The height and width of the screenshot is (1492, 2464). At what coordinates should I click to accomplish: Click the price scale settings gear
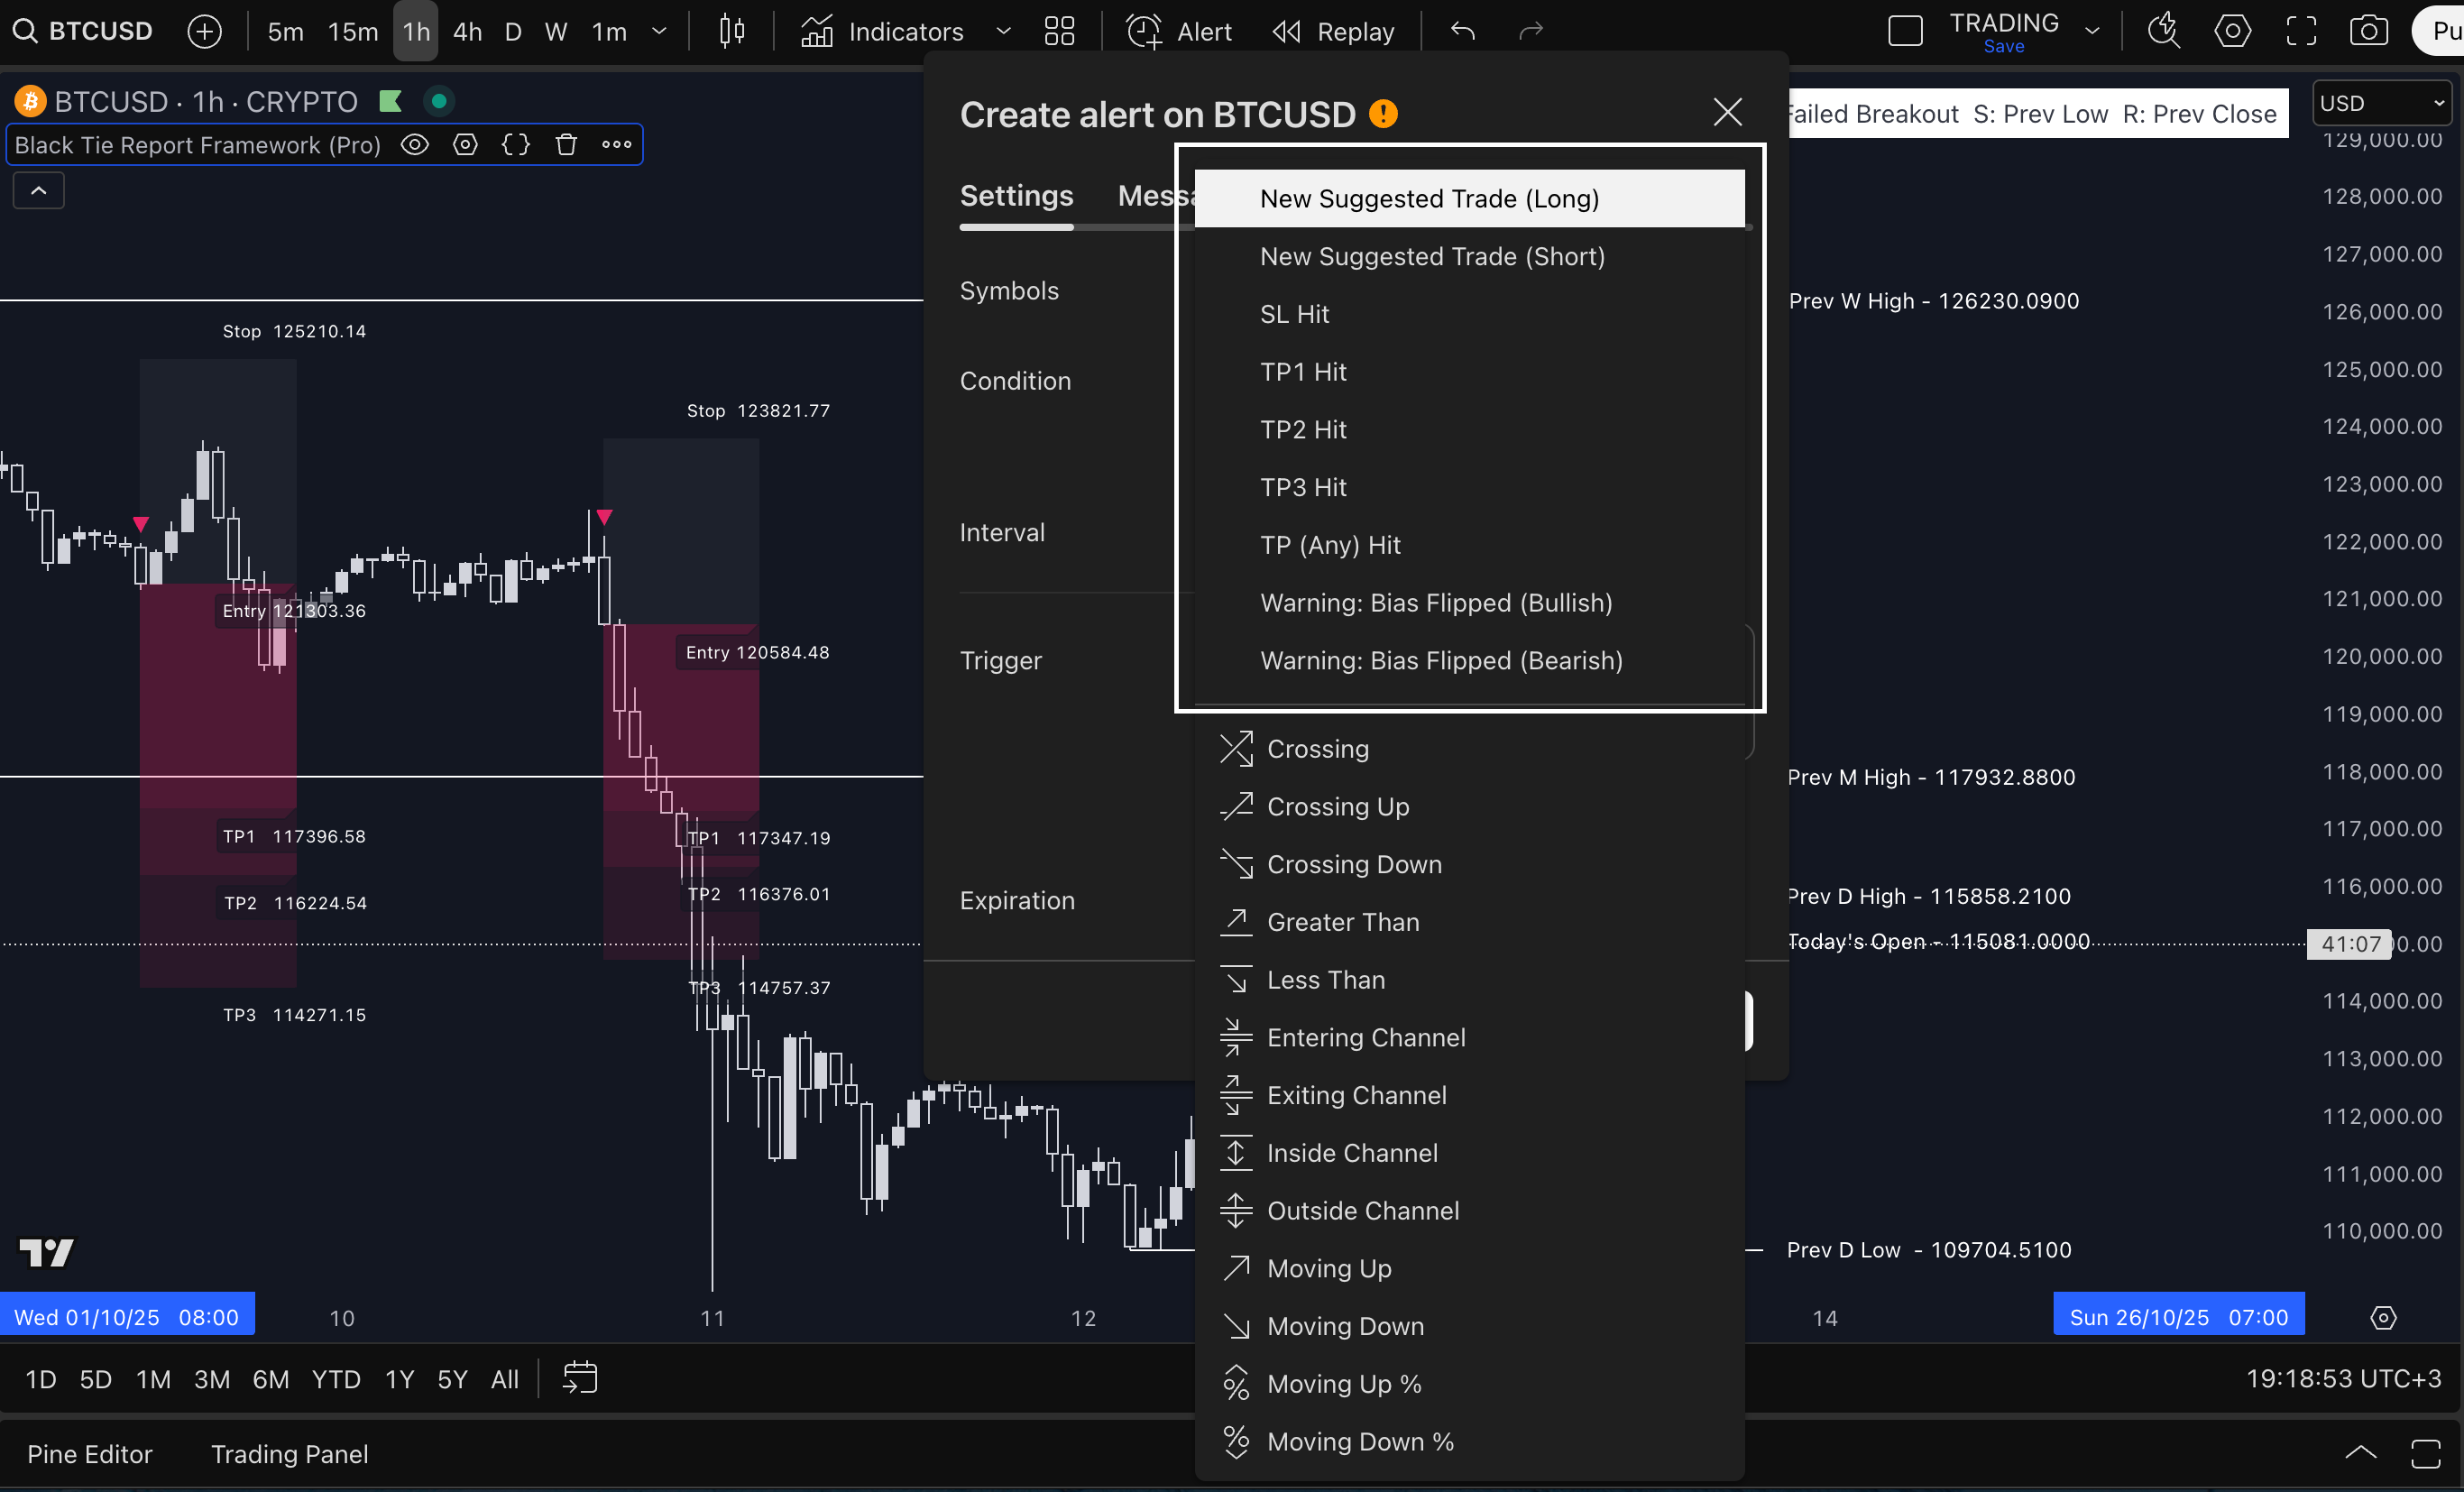click(2383, 1317)
